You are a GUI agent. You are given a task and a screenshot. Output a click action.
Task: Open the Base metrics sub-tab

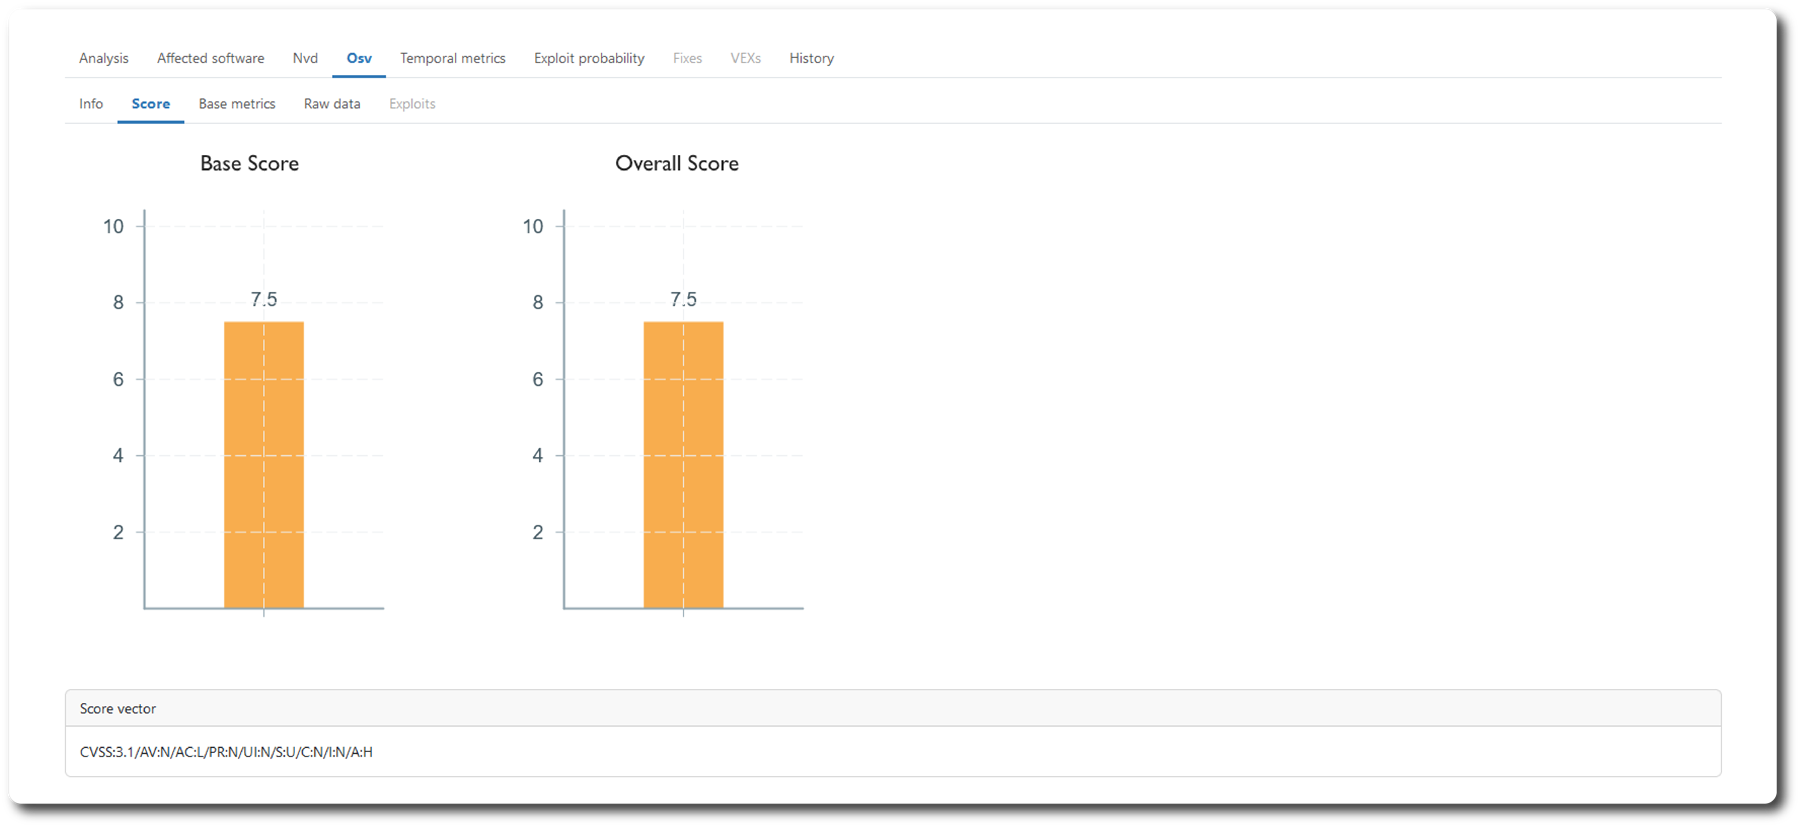click(237, 104)
